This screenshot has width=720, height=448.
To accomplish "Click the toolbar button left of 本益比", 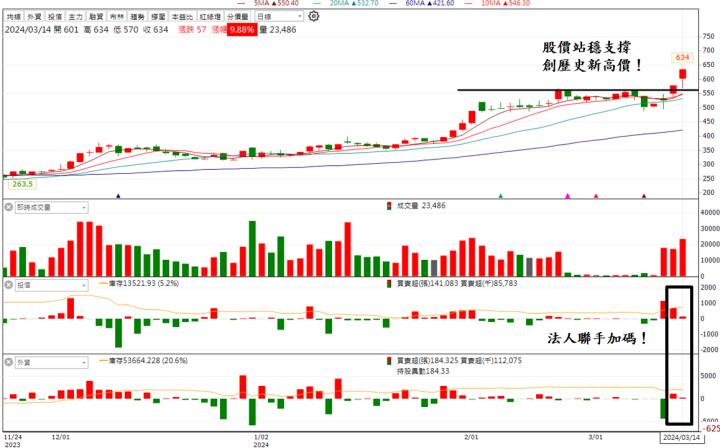I will click(x=158, y=17).
